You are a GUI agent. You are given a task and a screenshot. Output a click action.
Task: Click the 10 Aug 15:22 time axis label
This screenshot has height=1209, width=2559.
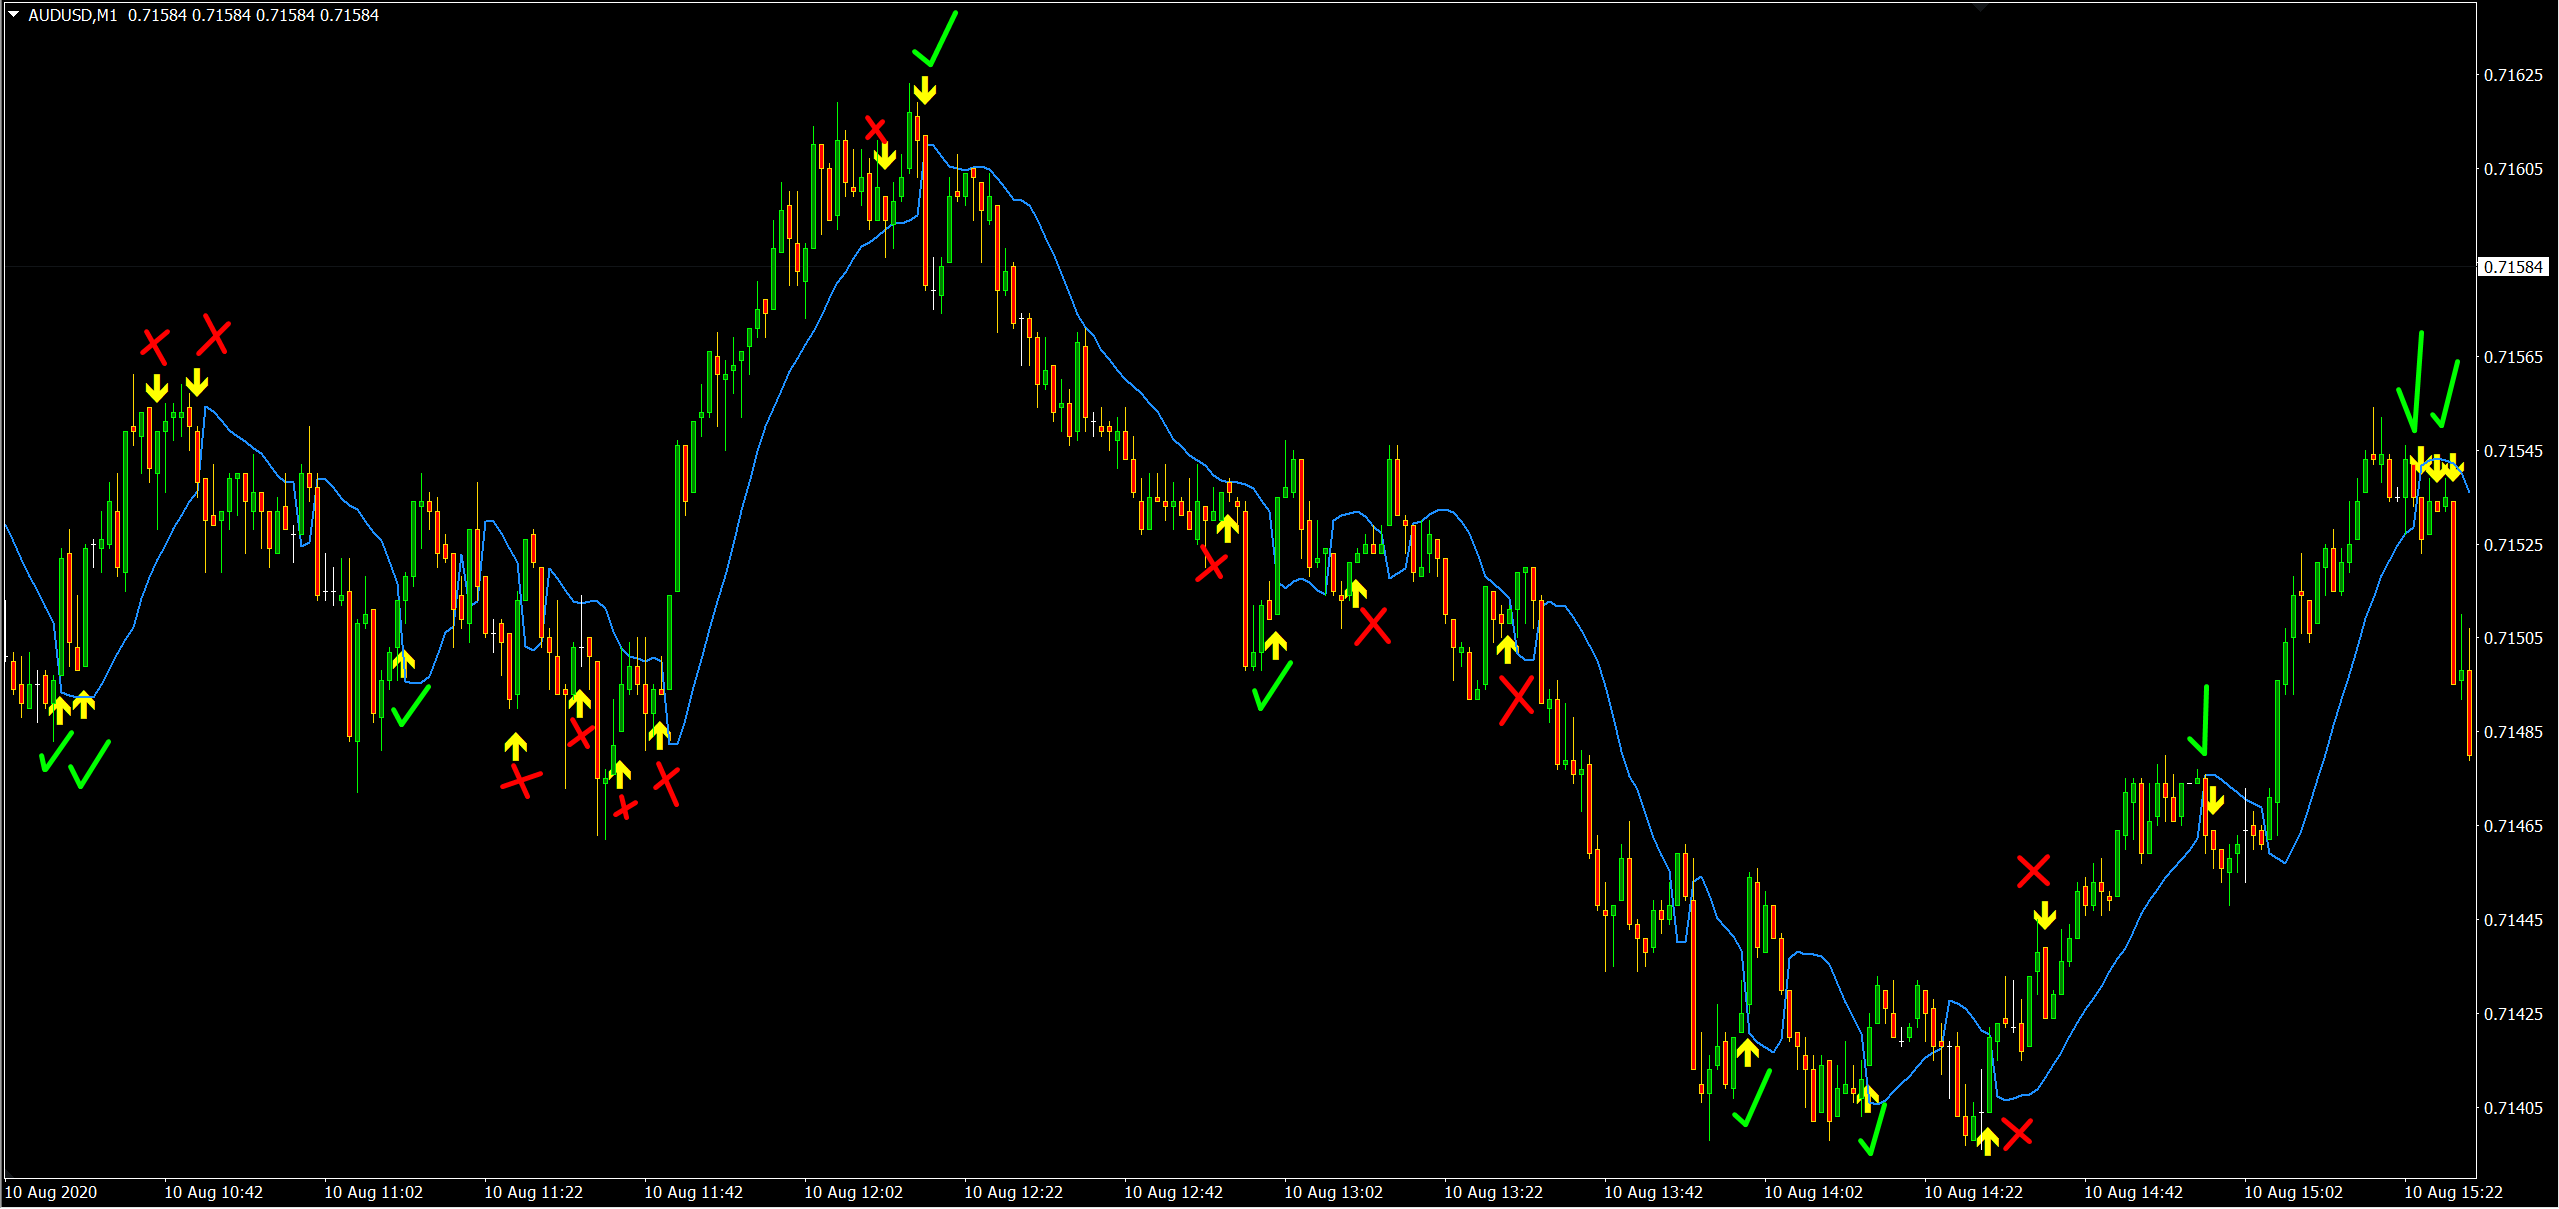click(x=2452, y=1192)
